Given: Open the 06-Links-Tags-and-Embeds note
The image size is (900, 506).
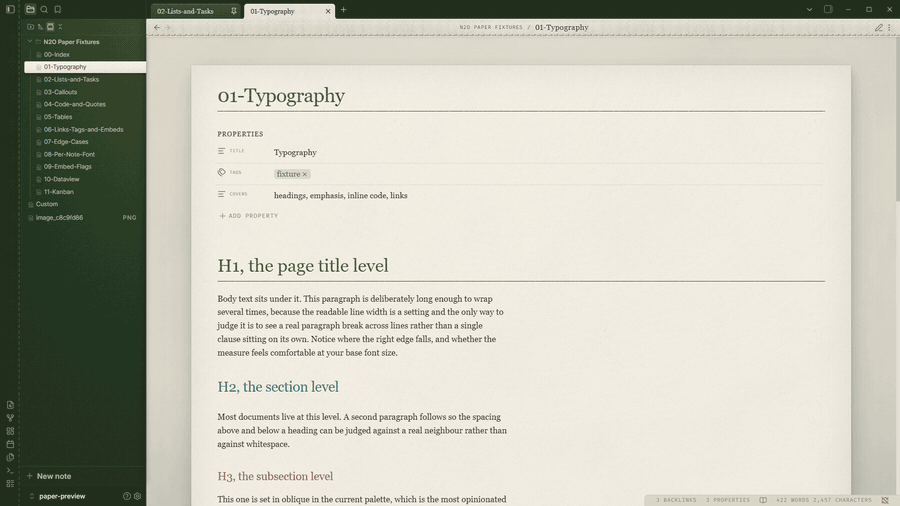Looking at the screenshot, I should pyautogui.click(x=85, y=129).
